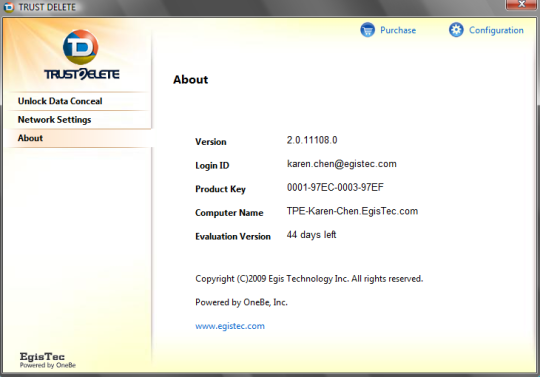Click the About heading
540x377 pixels.
tap(190, 80)
